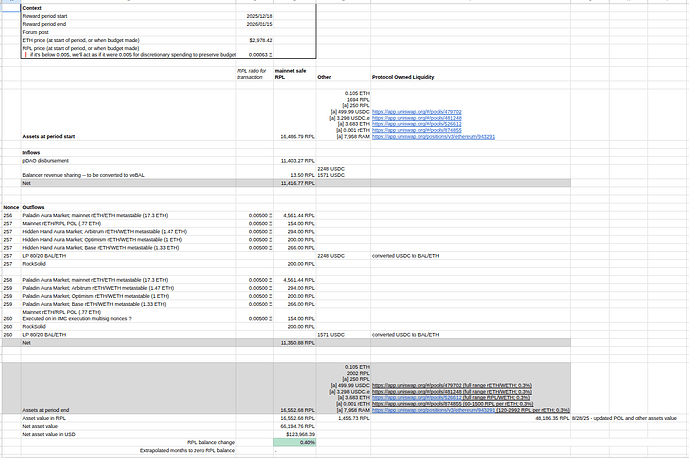Open the uniswap pools/526612 link in period-start assets
Viewport: 689px width, 458px height.
(x=417, y=124)
